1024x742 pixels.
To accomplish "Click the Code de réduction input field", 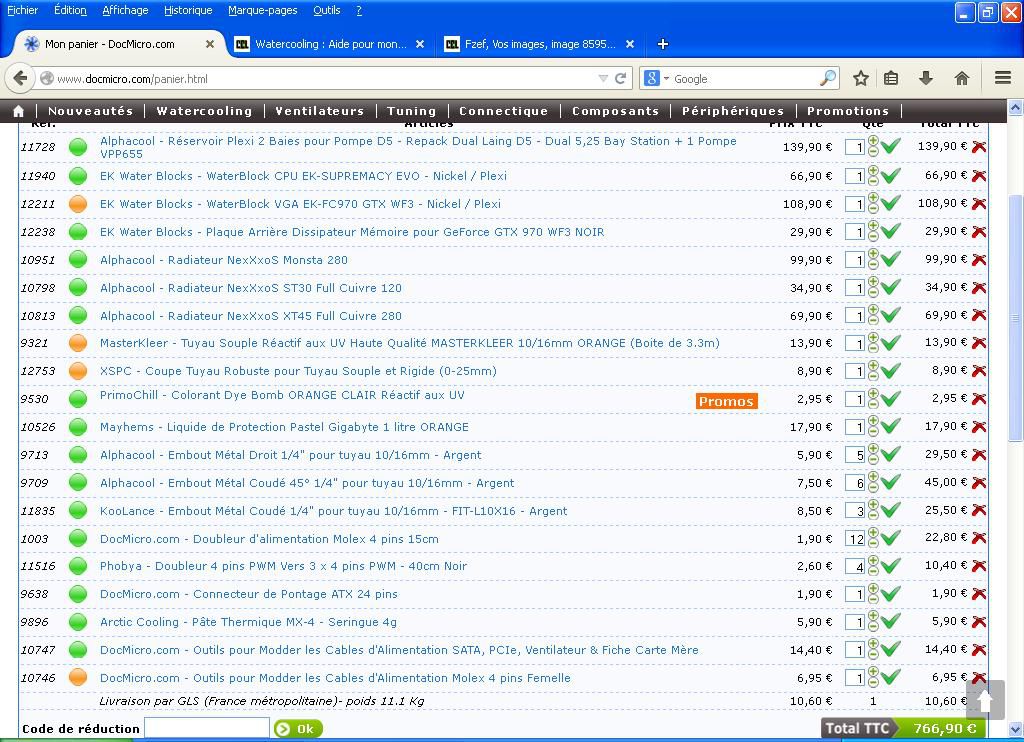I will (x=207, y=728).
